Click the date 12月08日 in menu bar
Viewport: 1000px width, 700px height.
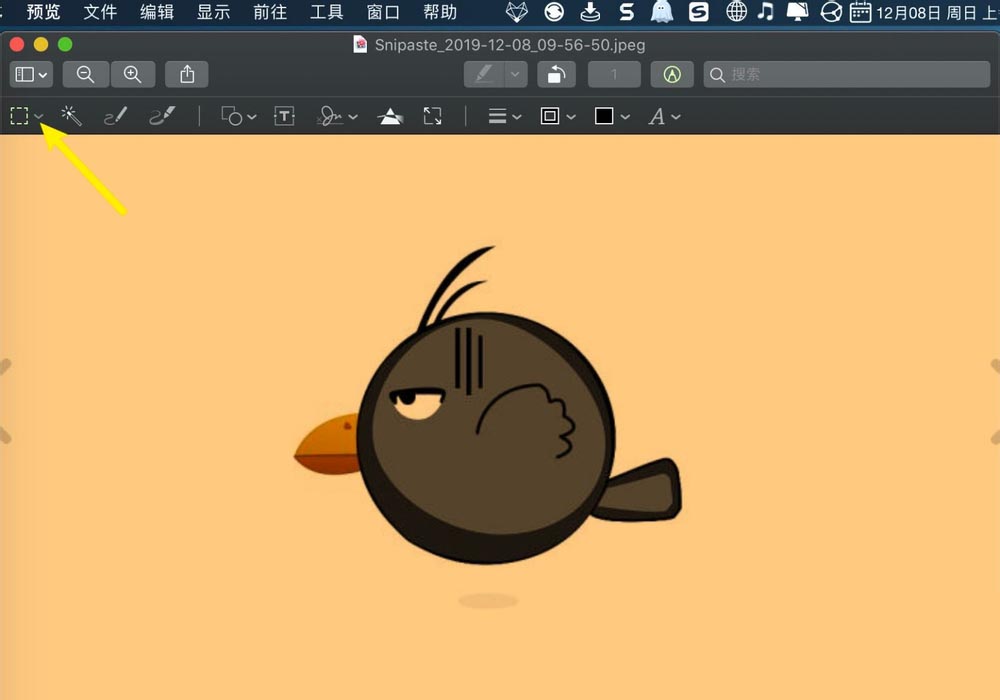(x=908, y=12)
